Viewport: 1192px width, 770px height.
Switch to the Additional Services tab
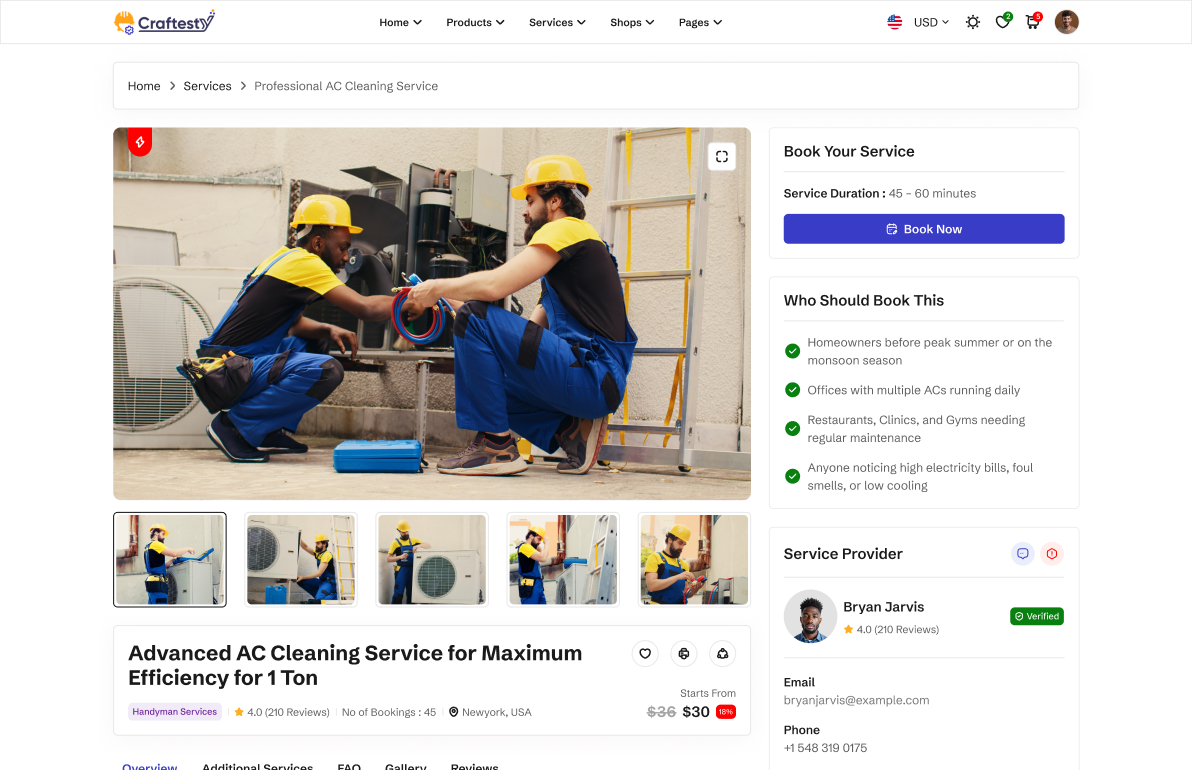258,766
